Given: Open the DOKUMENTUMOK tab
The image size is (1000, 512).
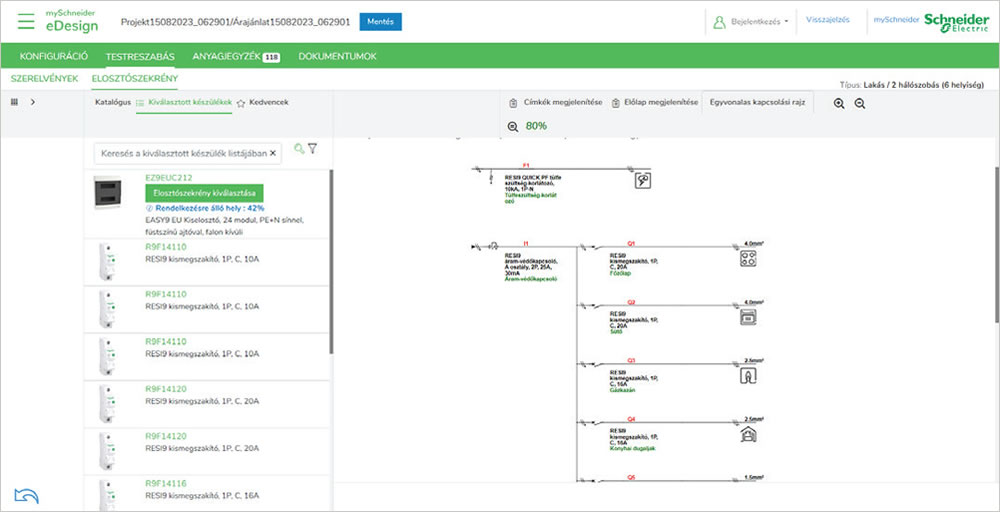Looking at the screenshot, I should [x=337, y=56].
